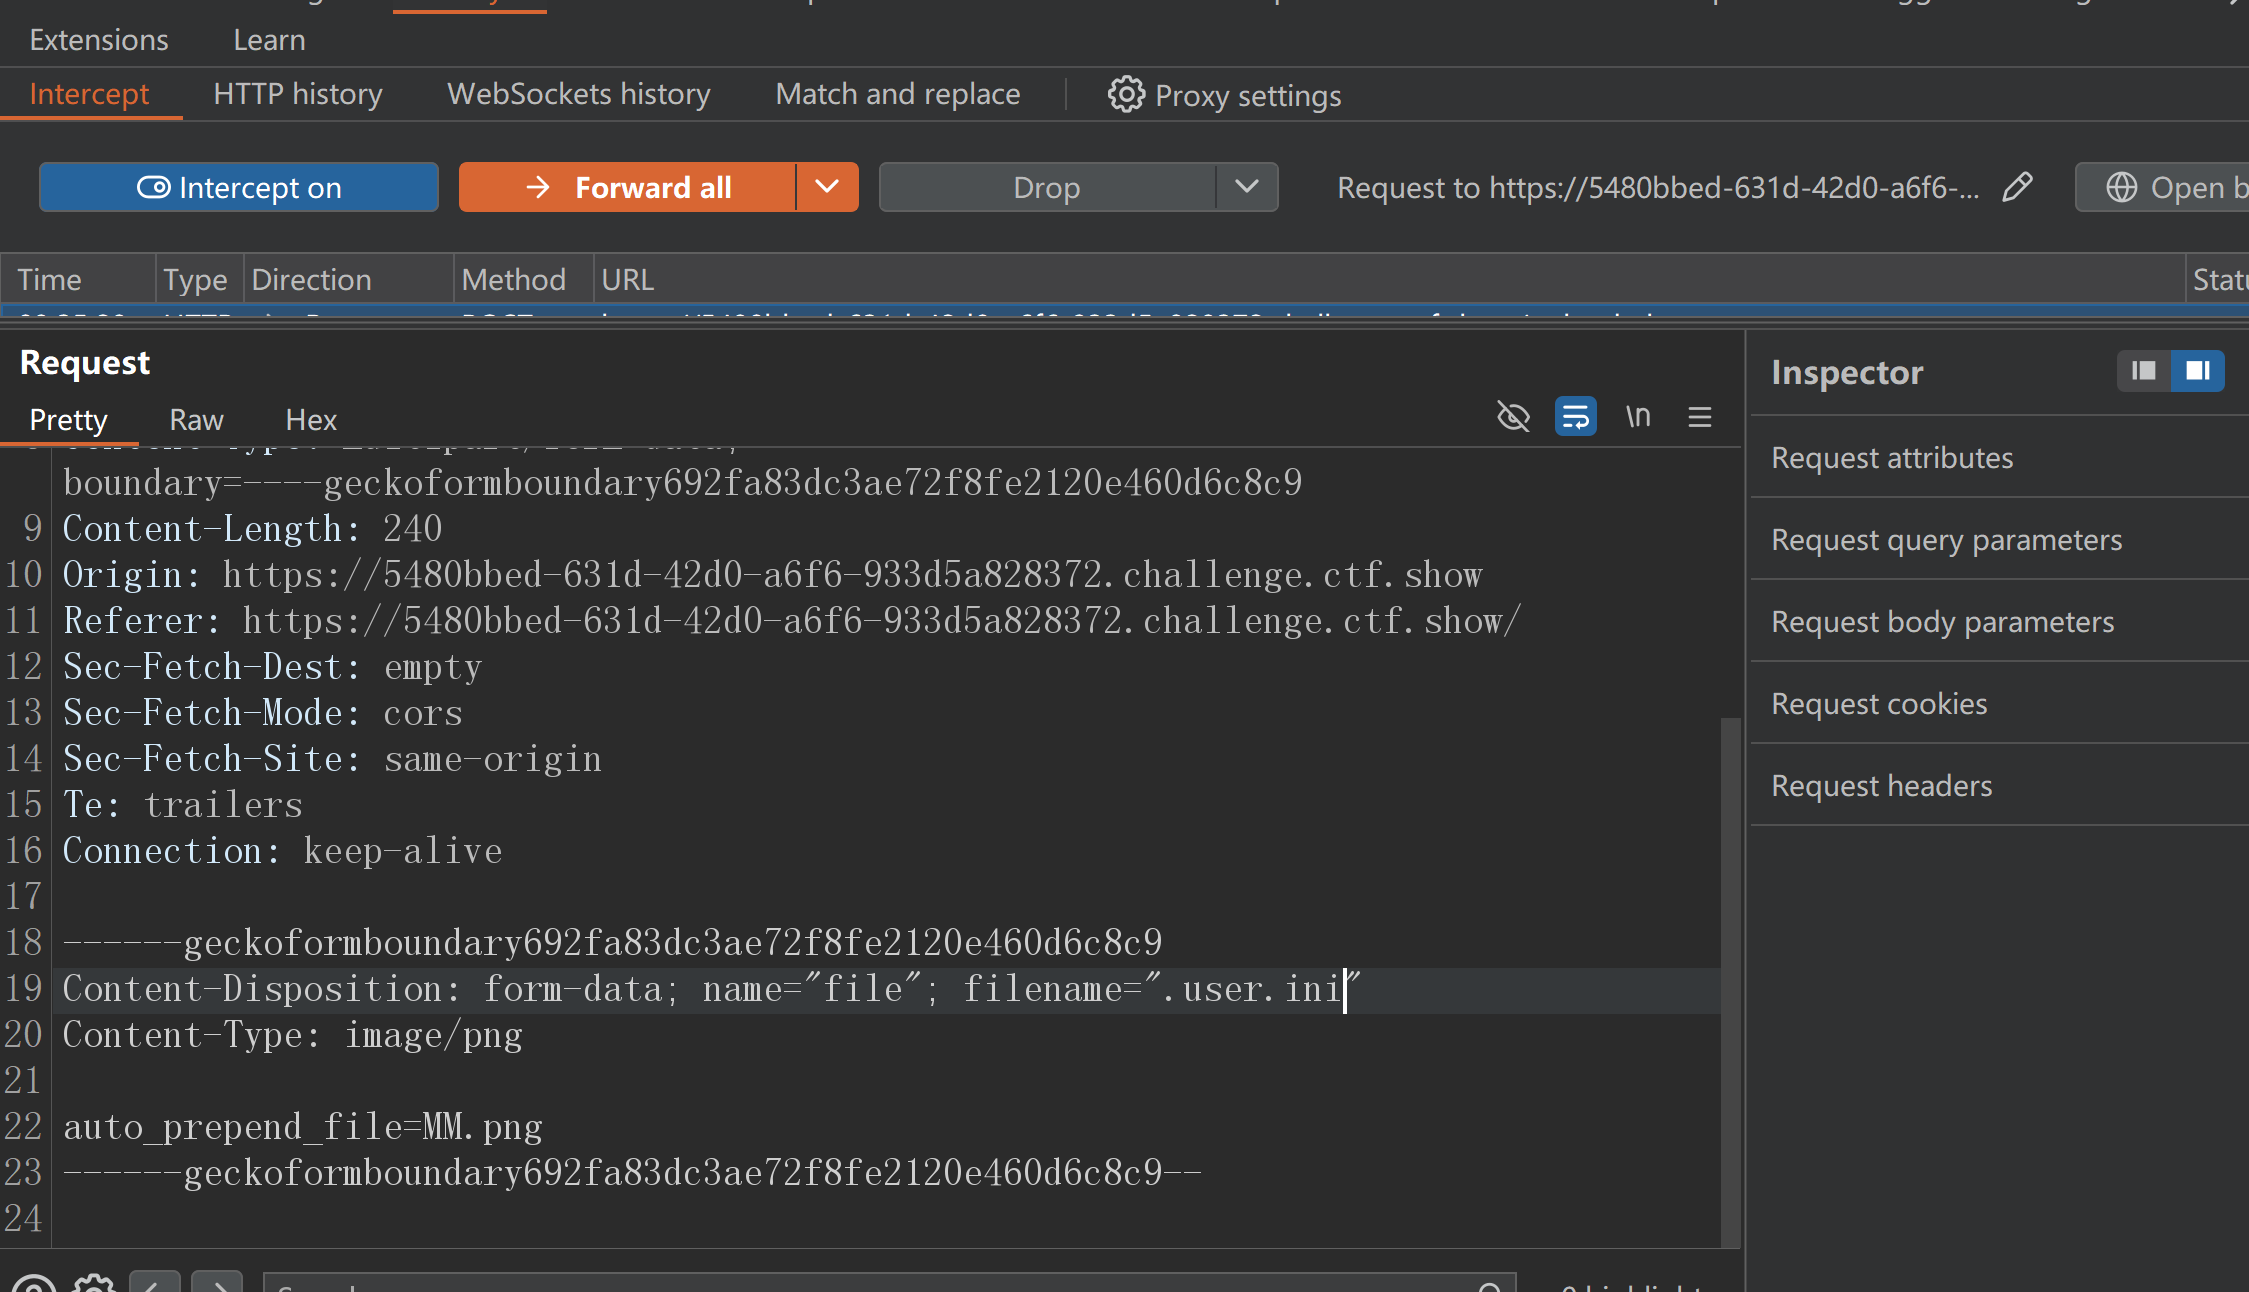
Task: Open the Match and replace tab
Action: [x=898, y=94]
